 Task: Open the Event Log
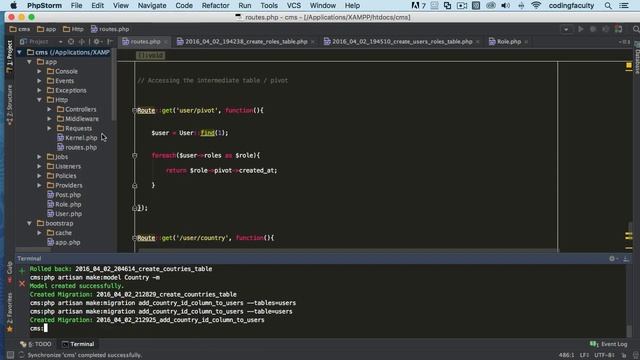point(609,344)
